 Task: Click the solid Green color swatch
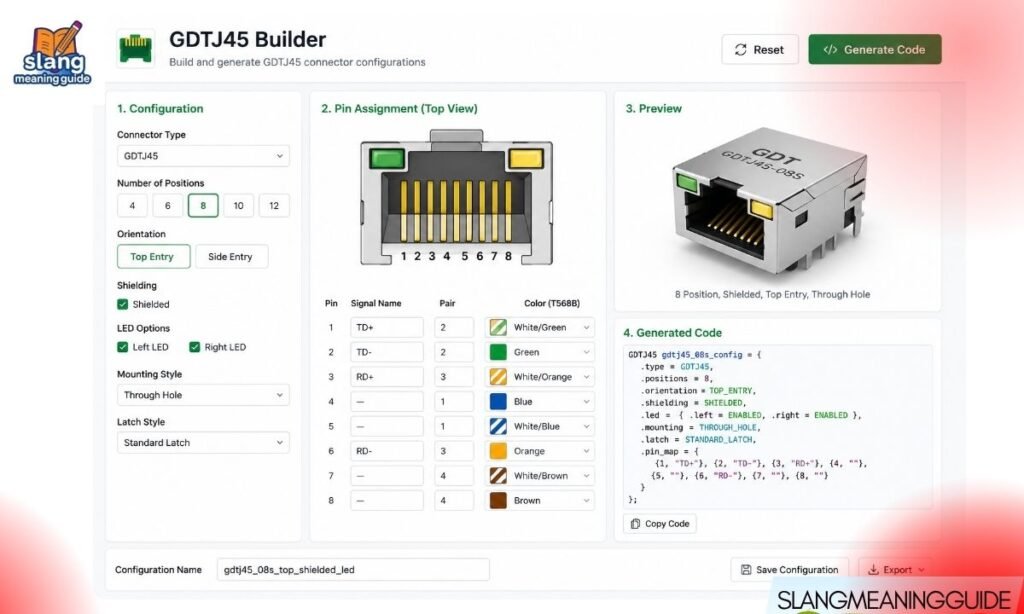click(498, 352)
